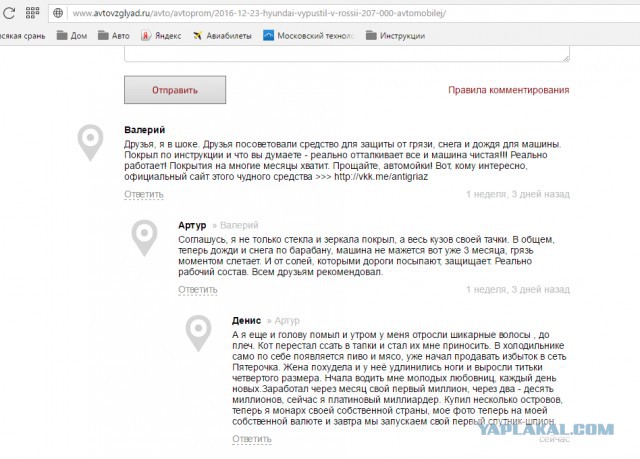Click the author name Денис

pos(247,320)
